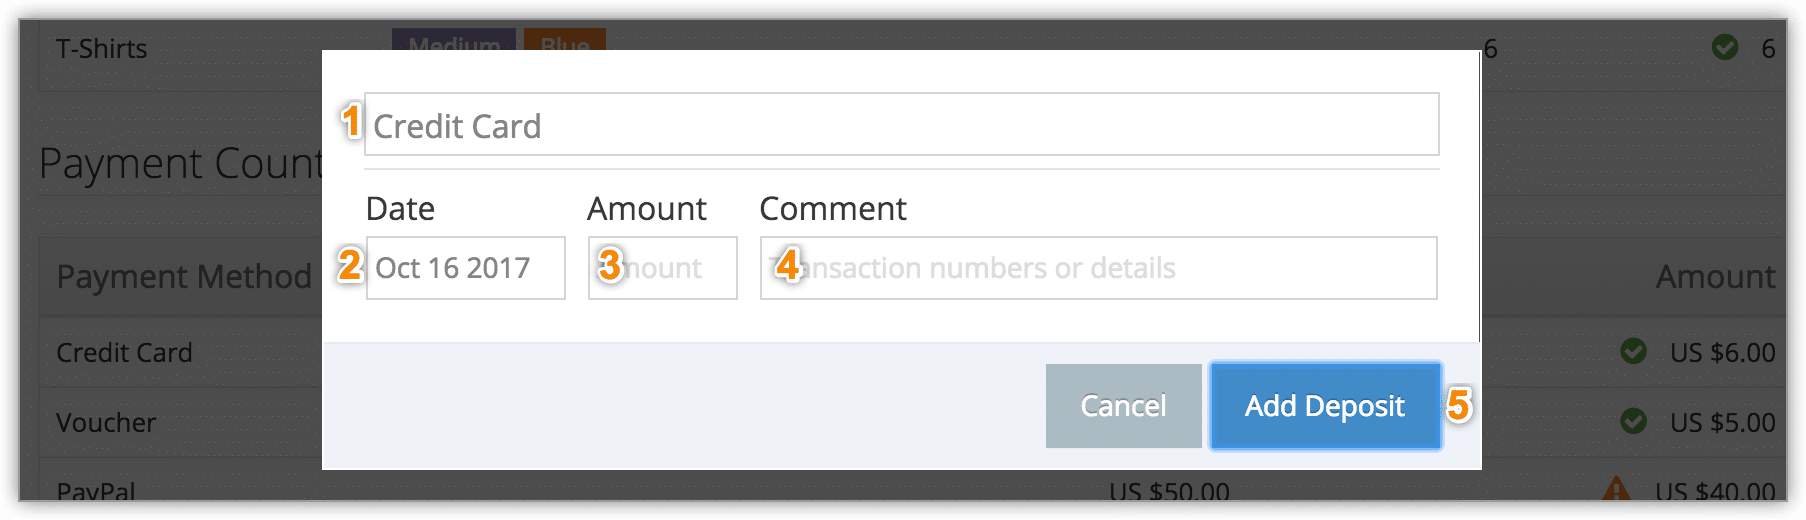The height and width of the screenshot is (520, 1806).
Task: Open the Credit Card payment type field
Action: click(x=901, y=125)
